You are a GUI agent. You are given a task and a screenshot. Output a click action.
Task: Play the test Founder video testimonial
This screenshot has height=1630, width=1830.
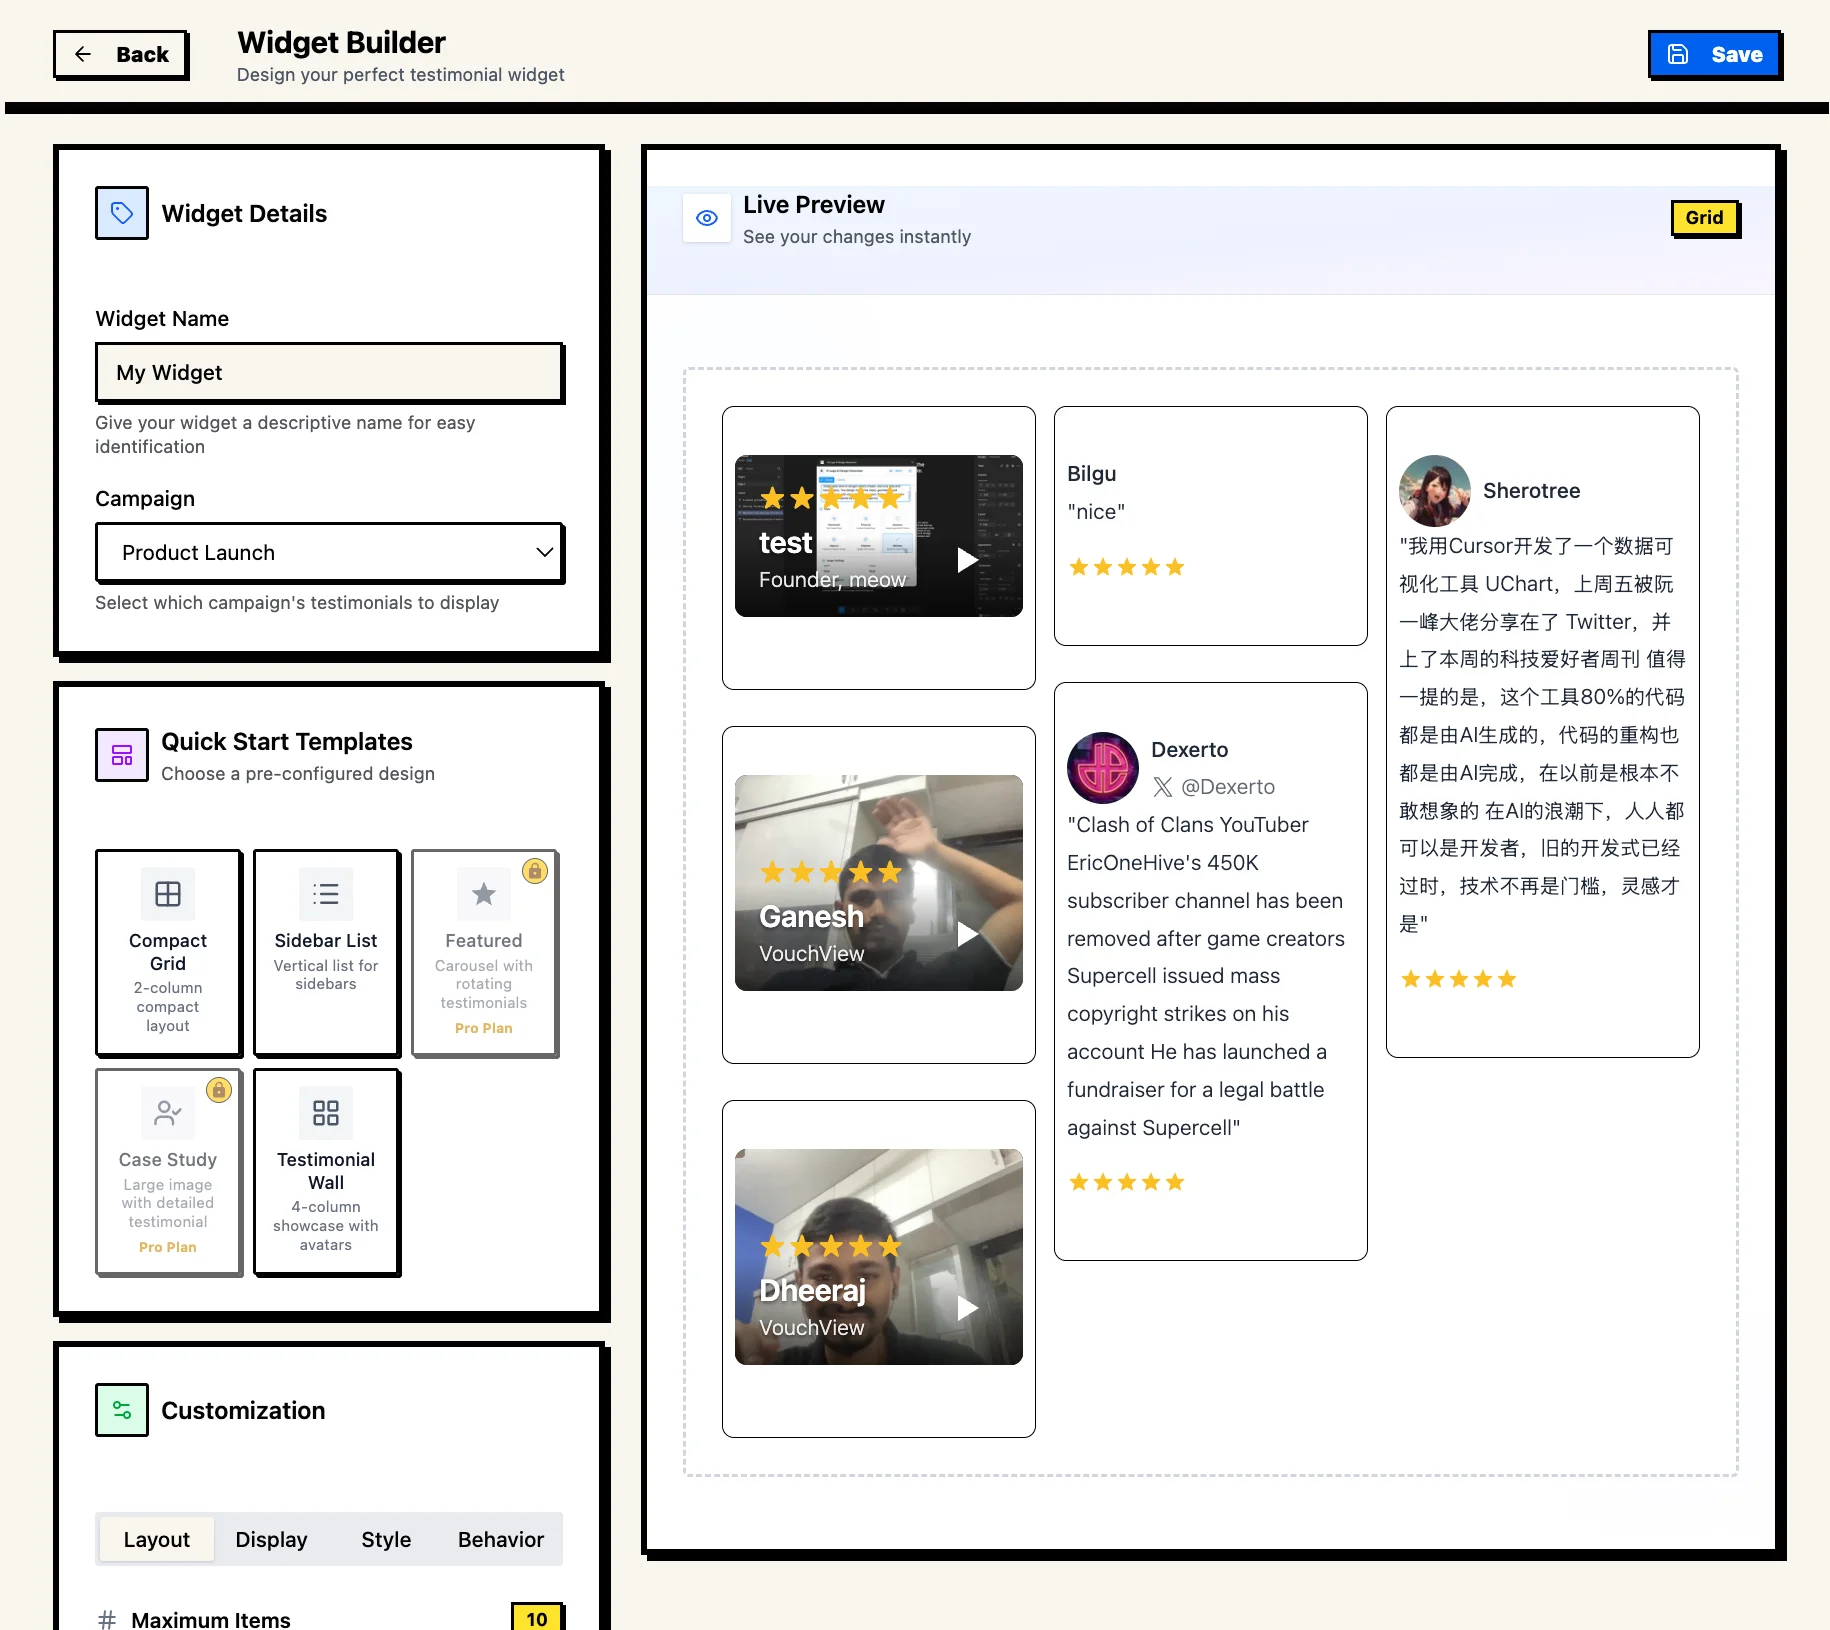966,560
